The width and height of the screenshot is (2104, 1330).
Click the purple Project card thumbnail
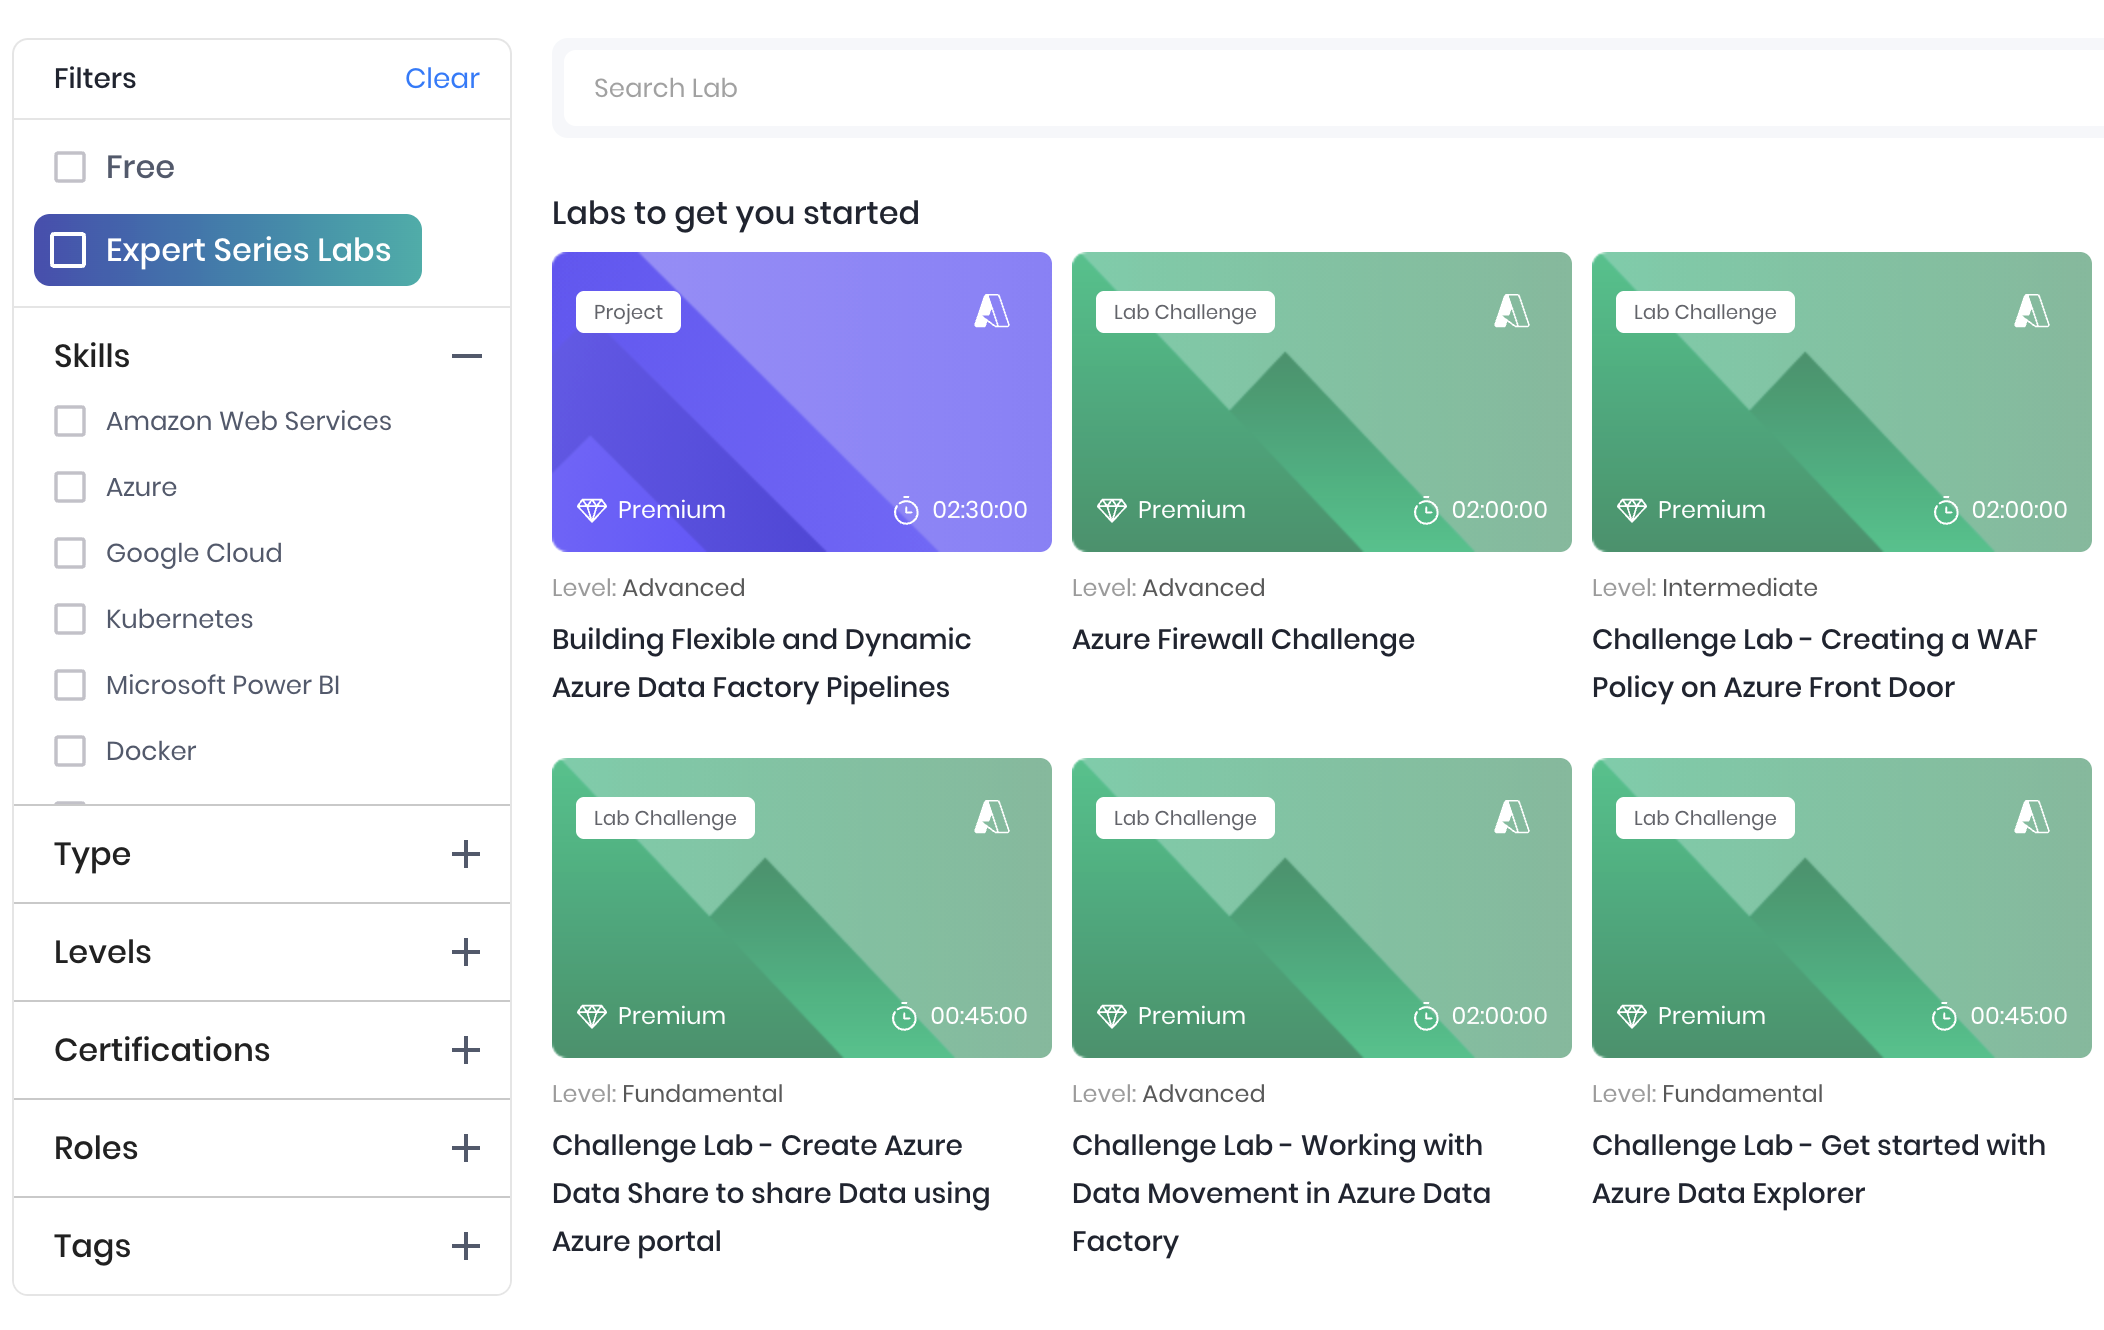(x=802, y=402)
